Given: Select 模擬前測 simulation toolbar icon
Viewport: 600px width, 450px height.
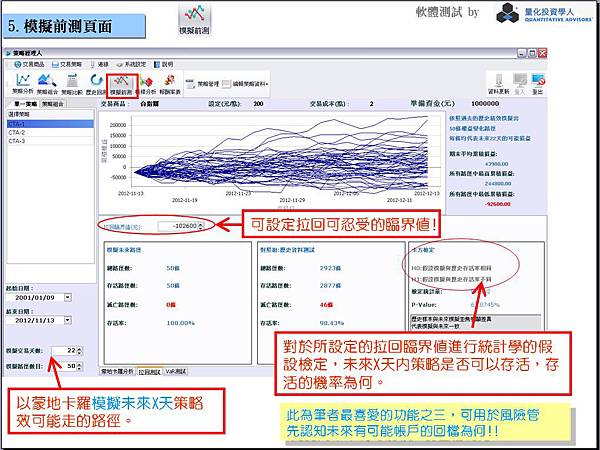Looking at the screenshot, I should point(121,84).
